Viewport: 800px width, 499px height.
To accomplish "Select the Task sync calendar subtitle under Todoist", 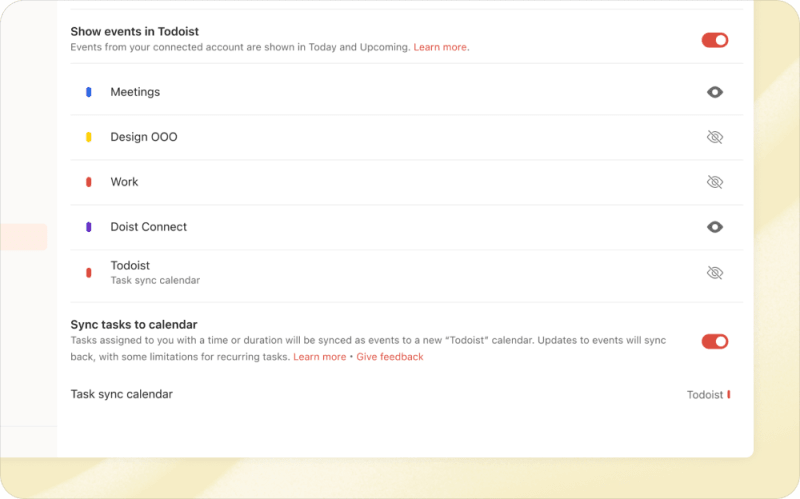I will coord(155,280).
